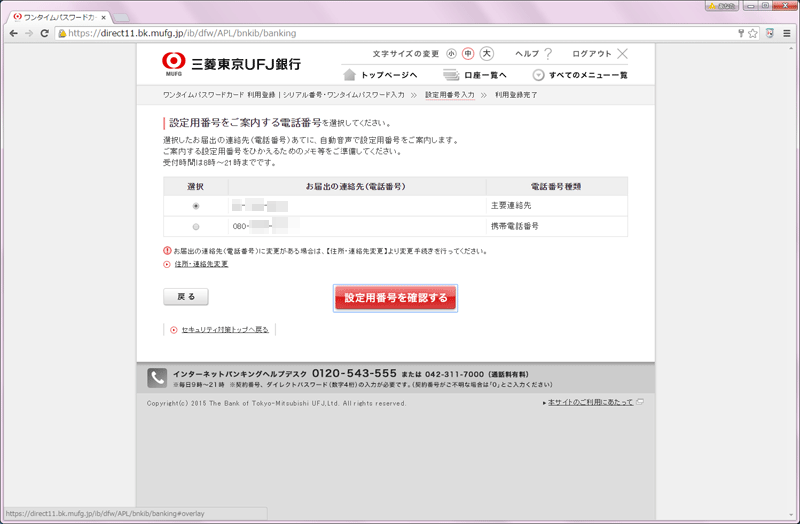
Task: Open a new browser tab
Action: [121, 18]
